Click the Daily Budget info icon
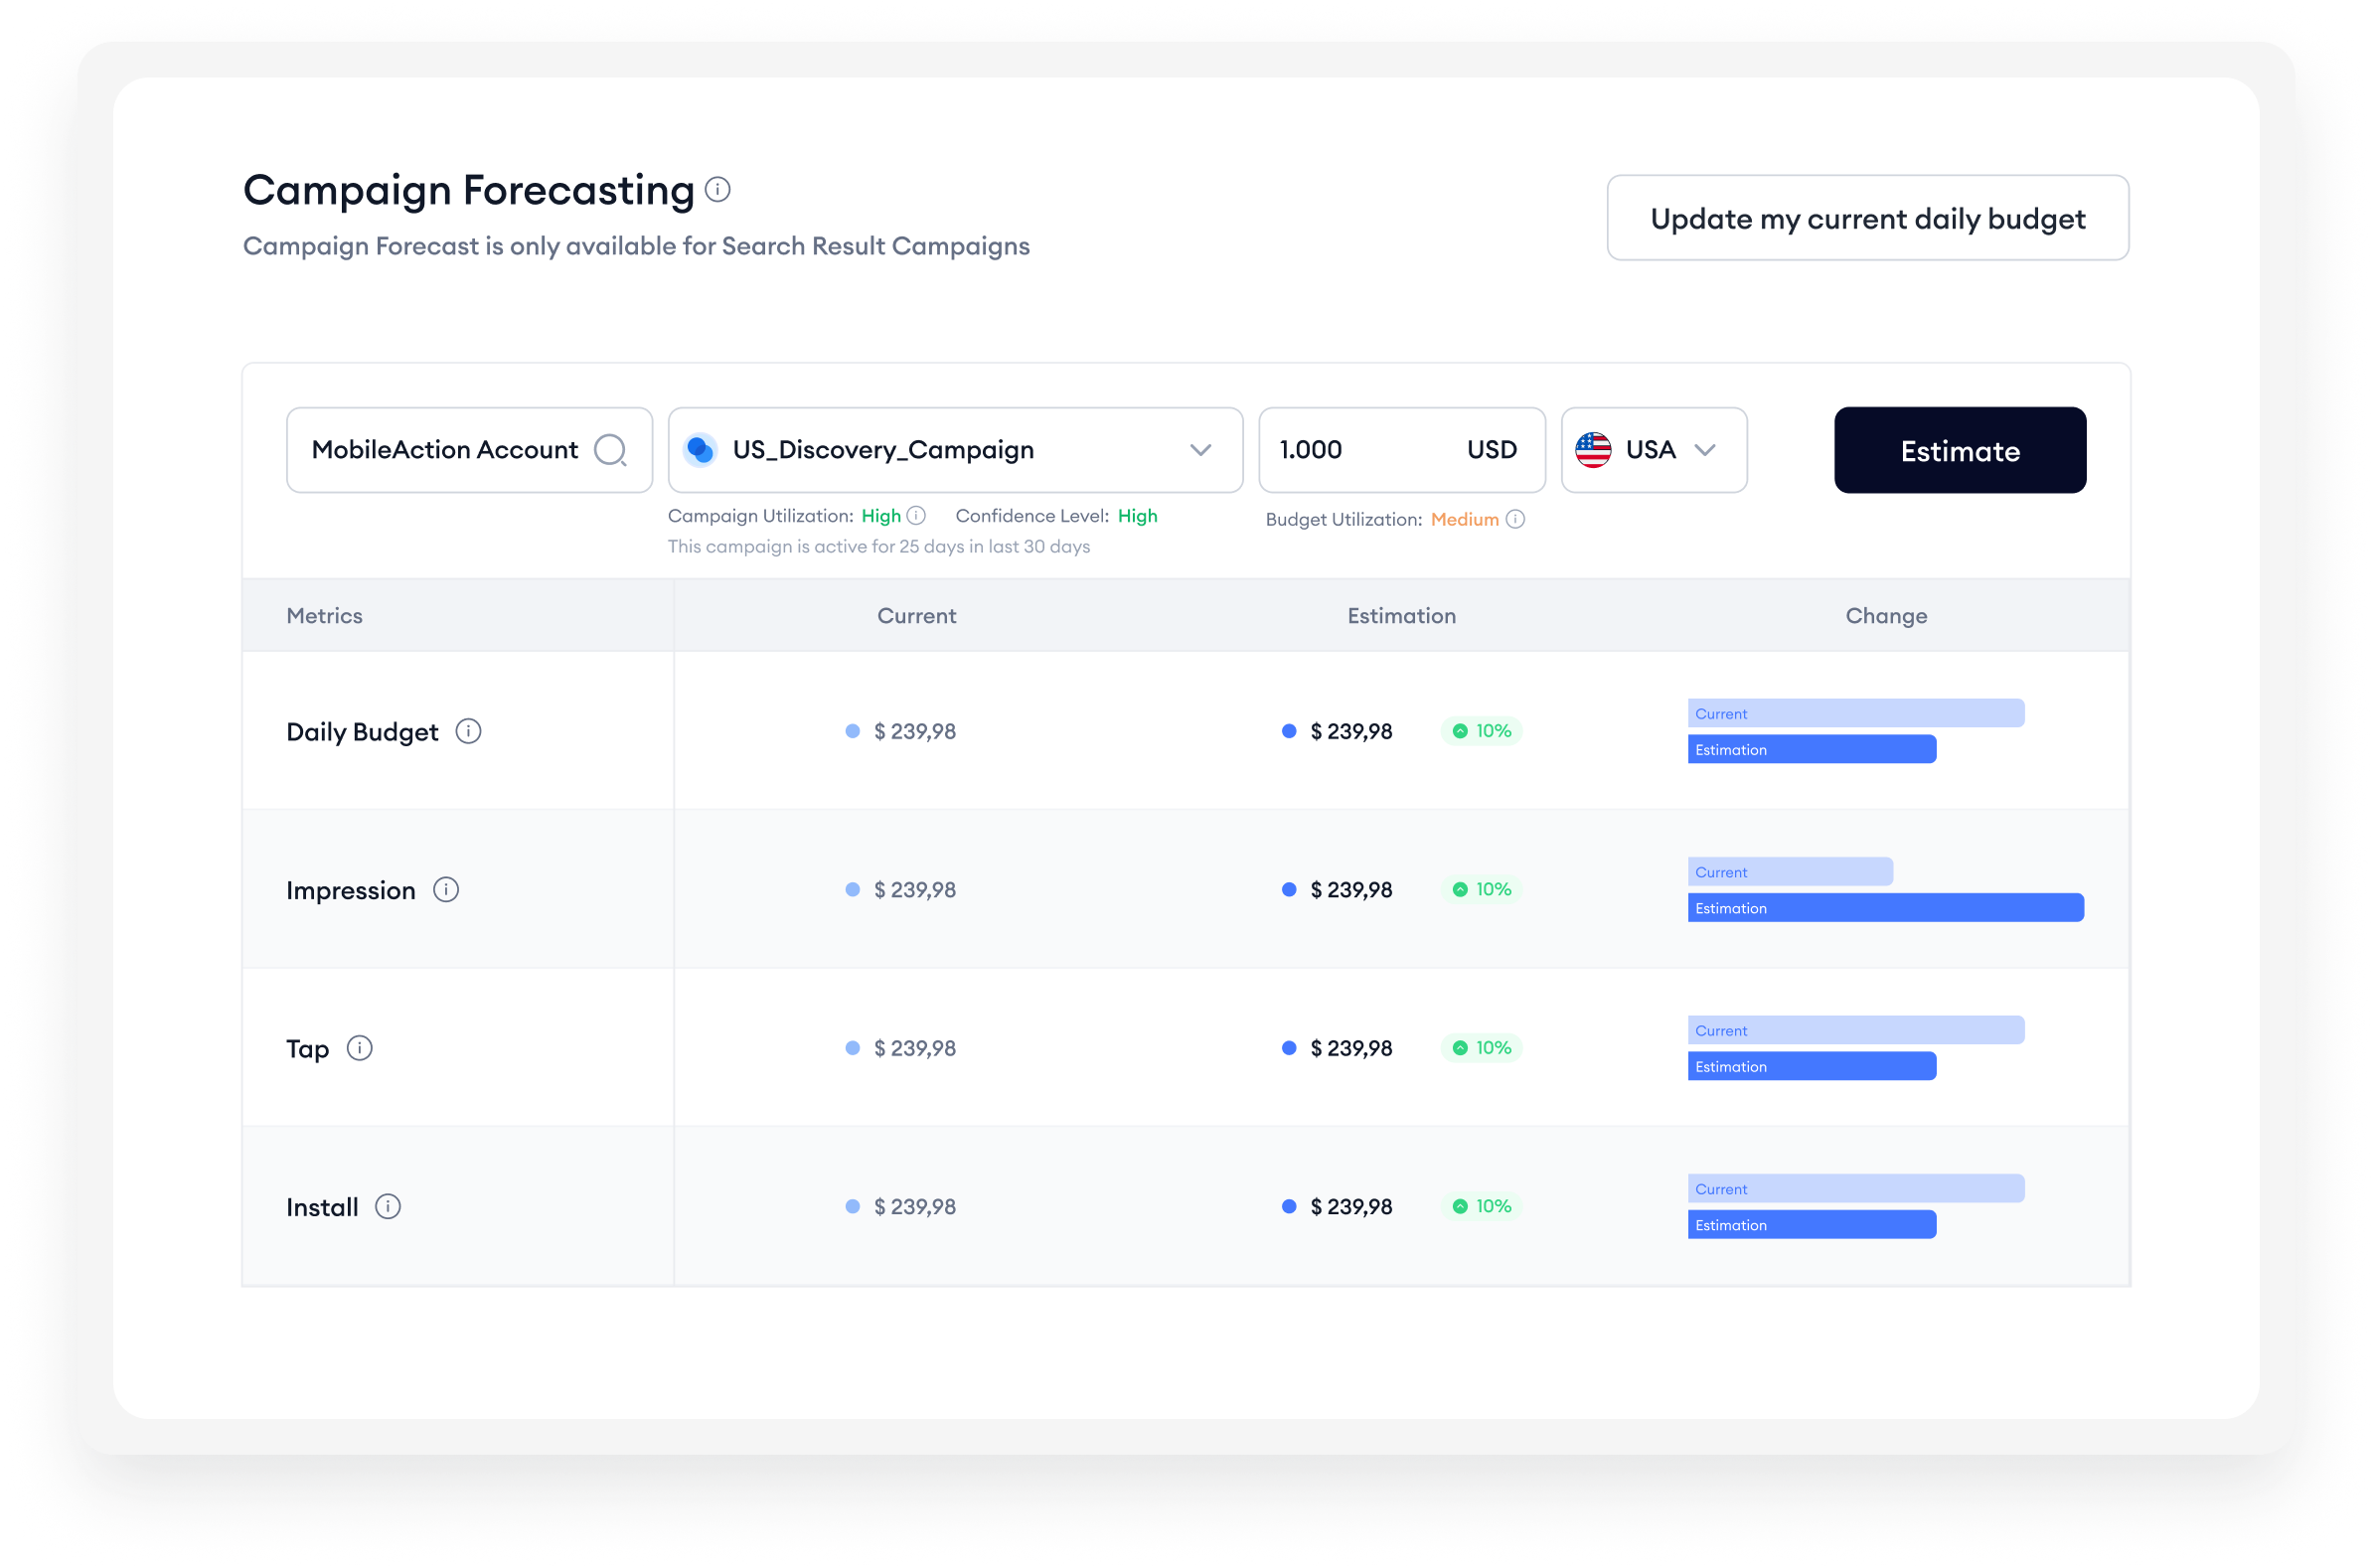This screenshot has height=1568, width=2373. (x=468, y=731)
